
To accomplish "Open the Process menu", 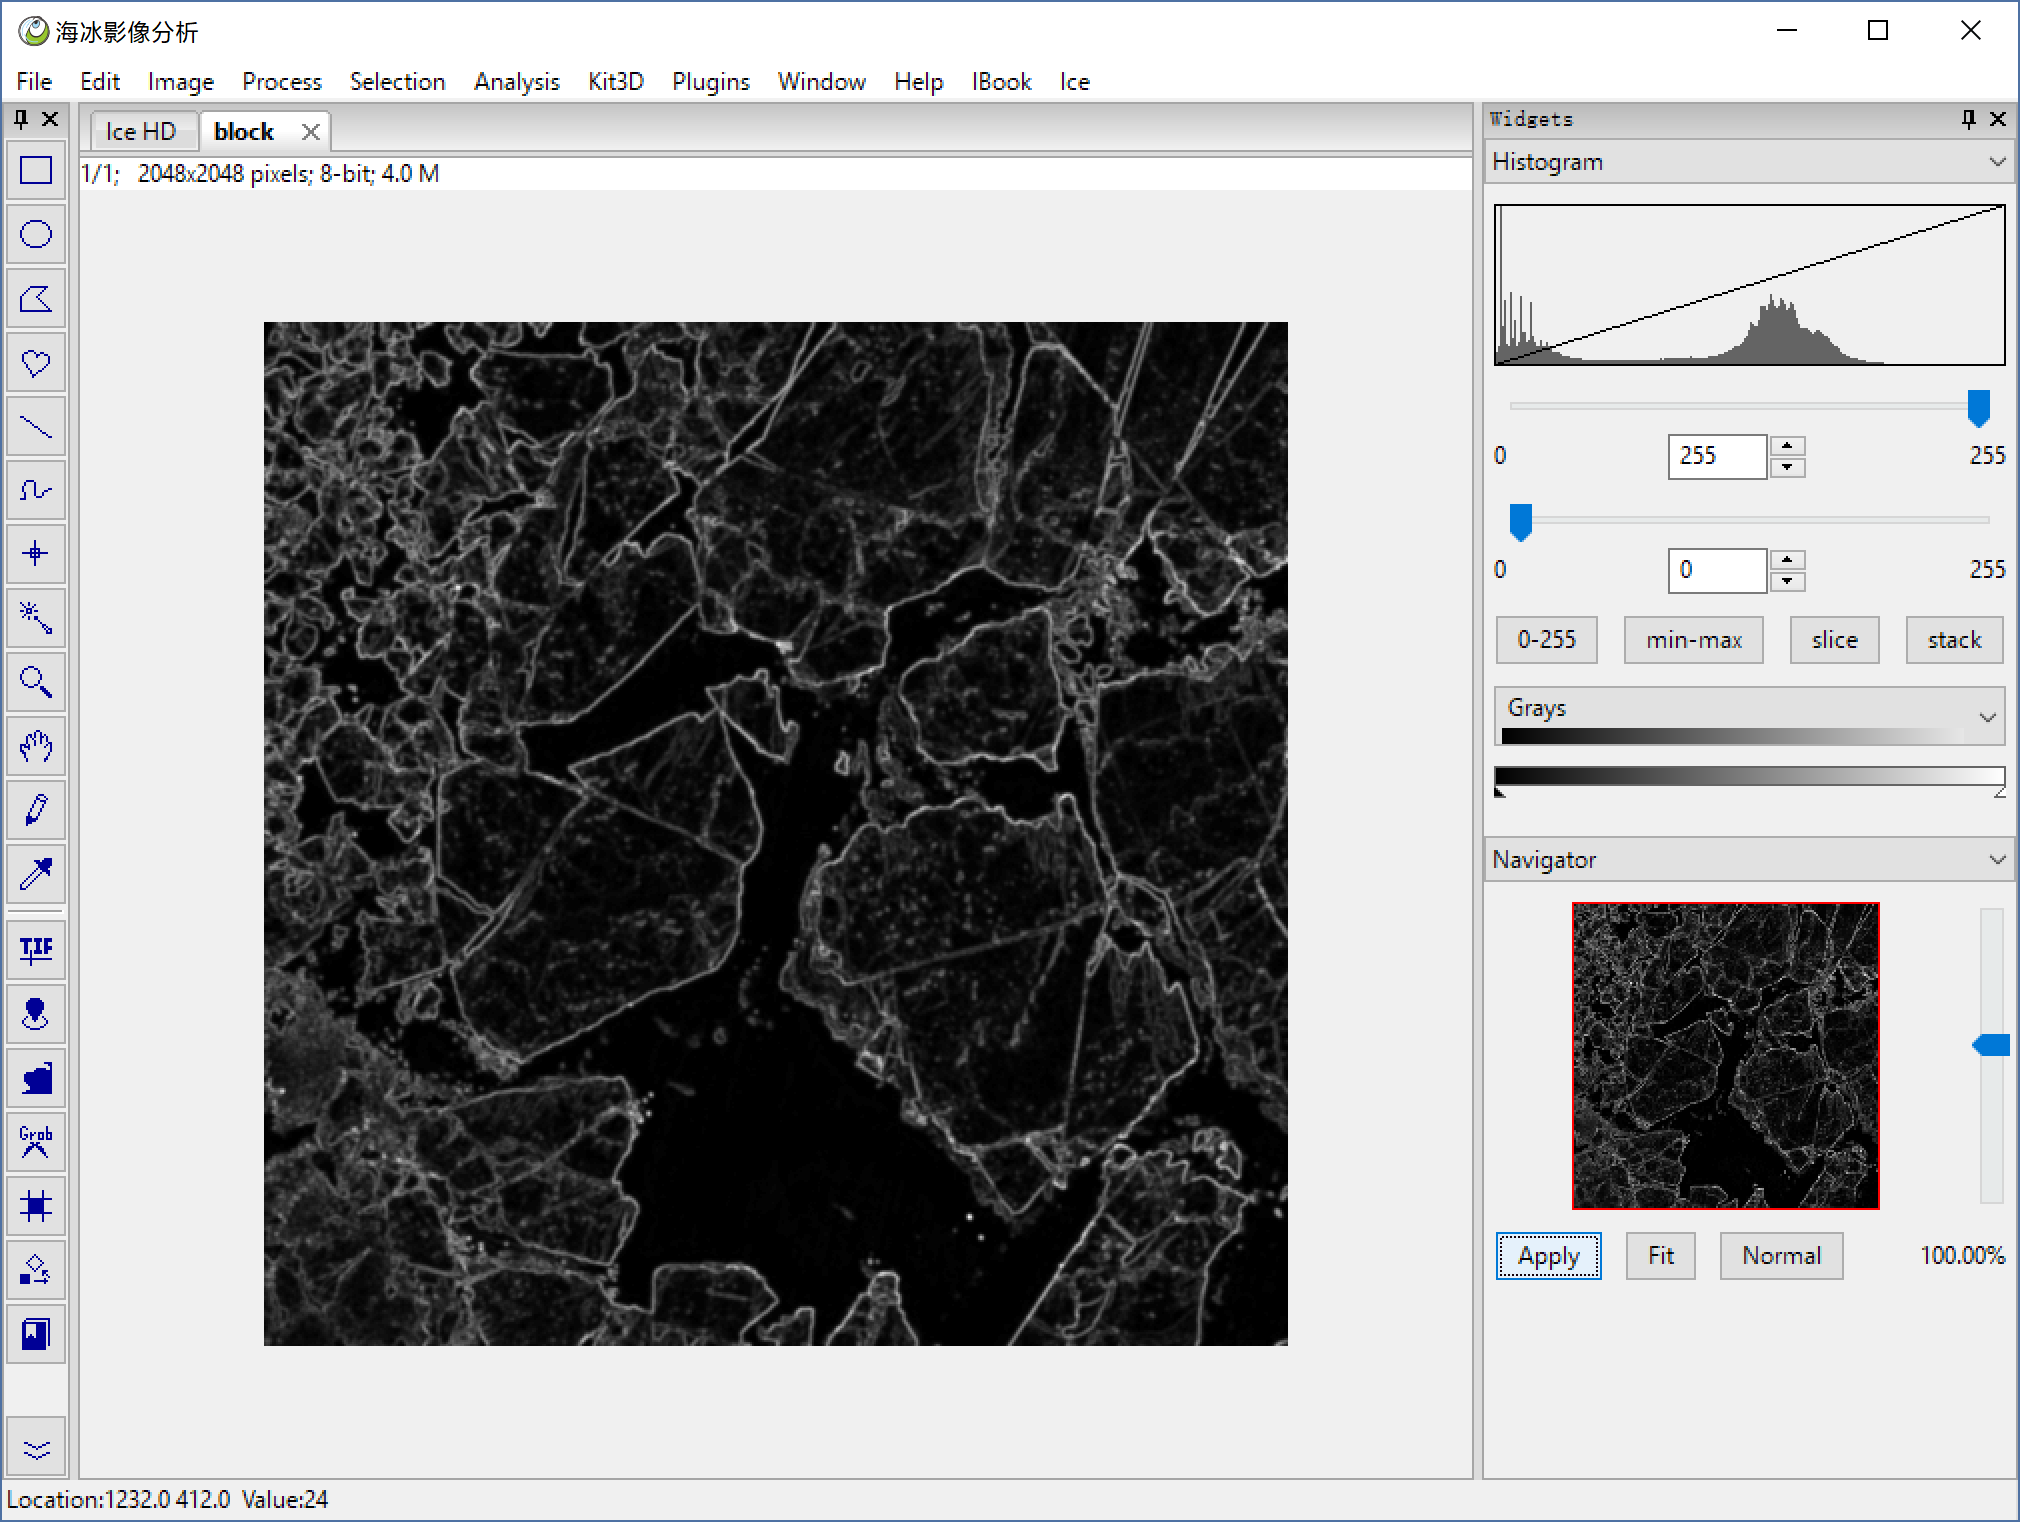I will click(x=281, y=82).
